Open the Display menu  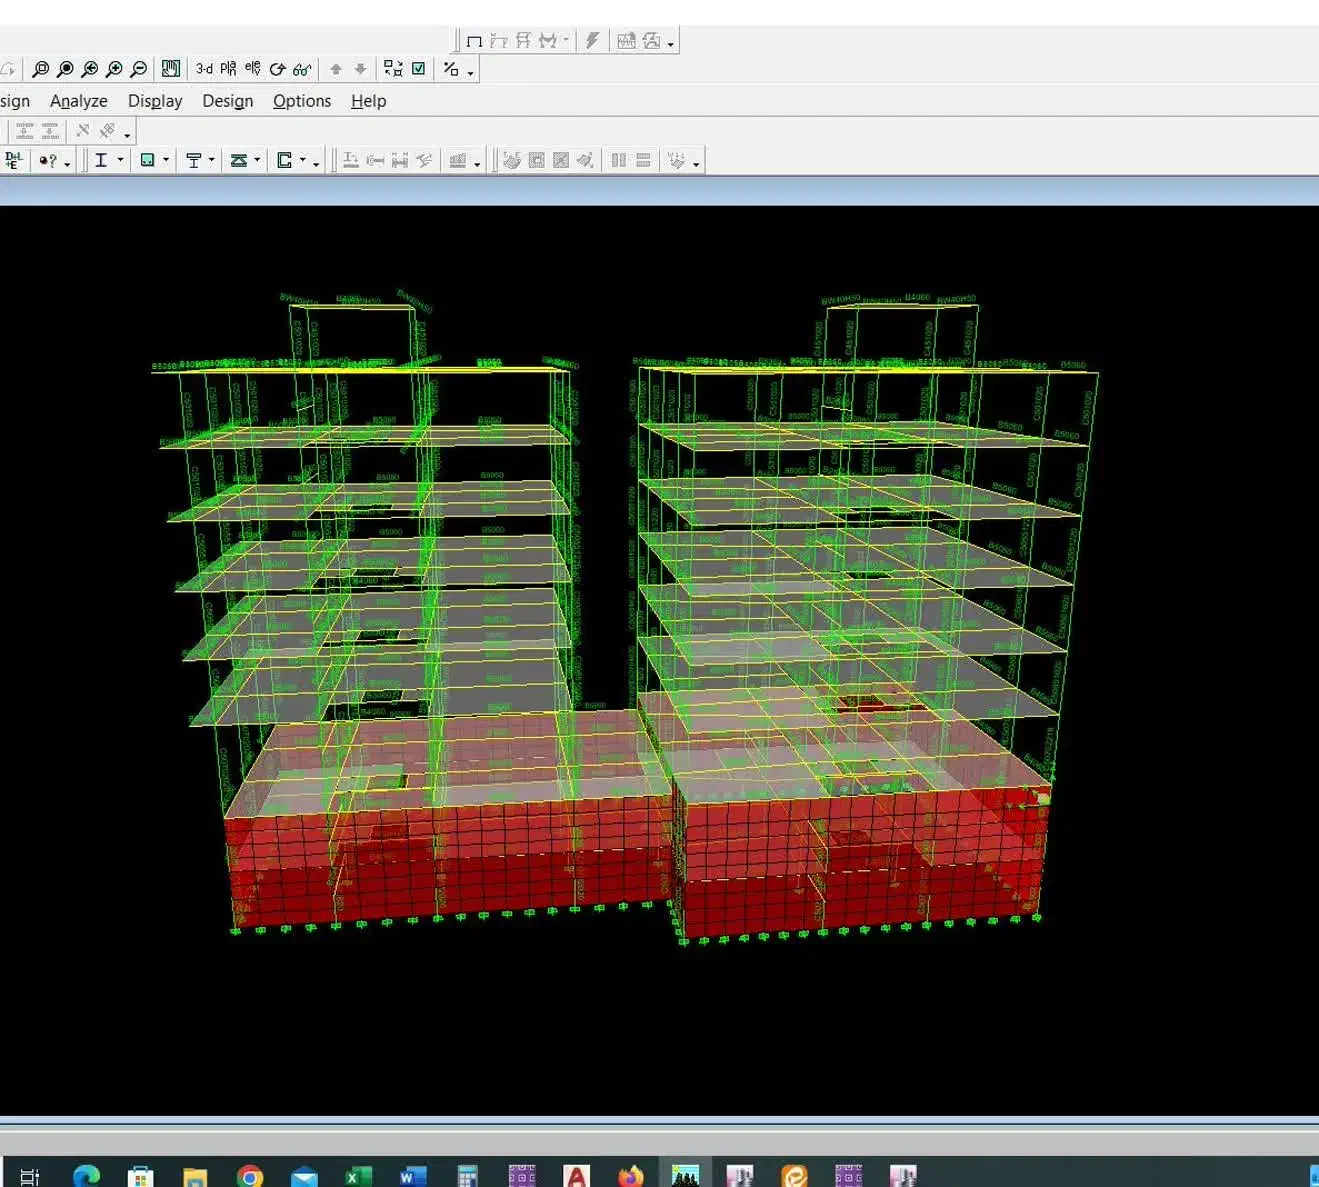tap(155, 101)
